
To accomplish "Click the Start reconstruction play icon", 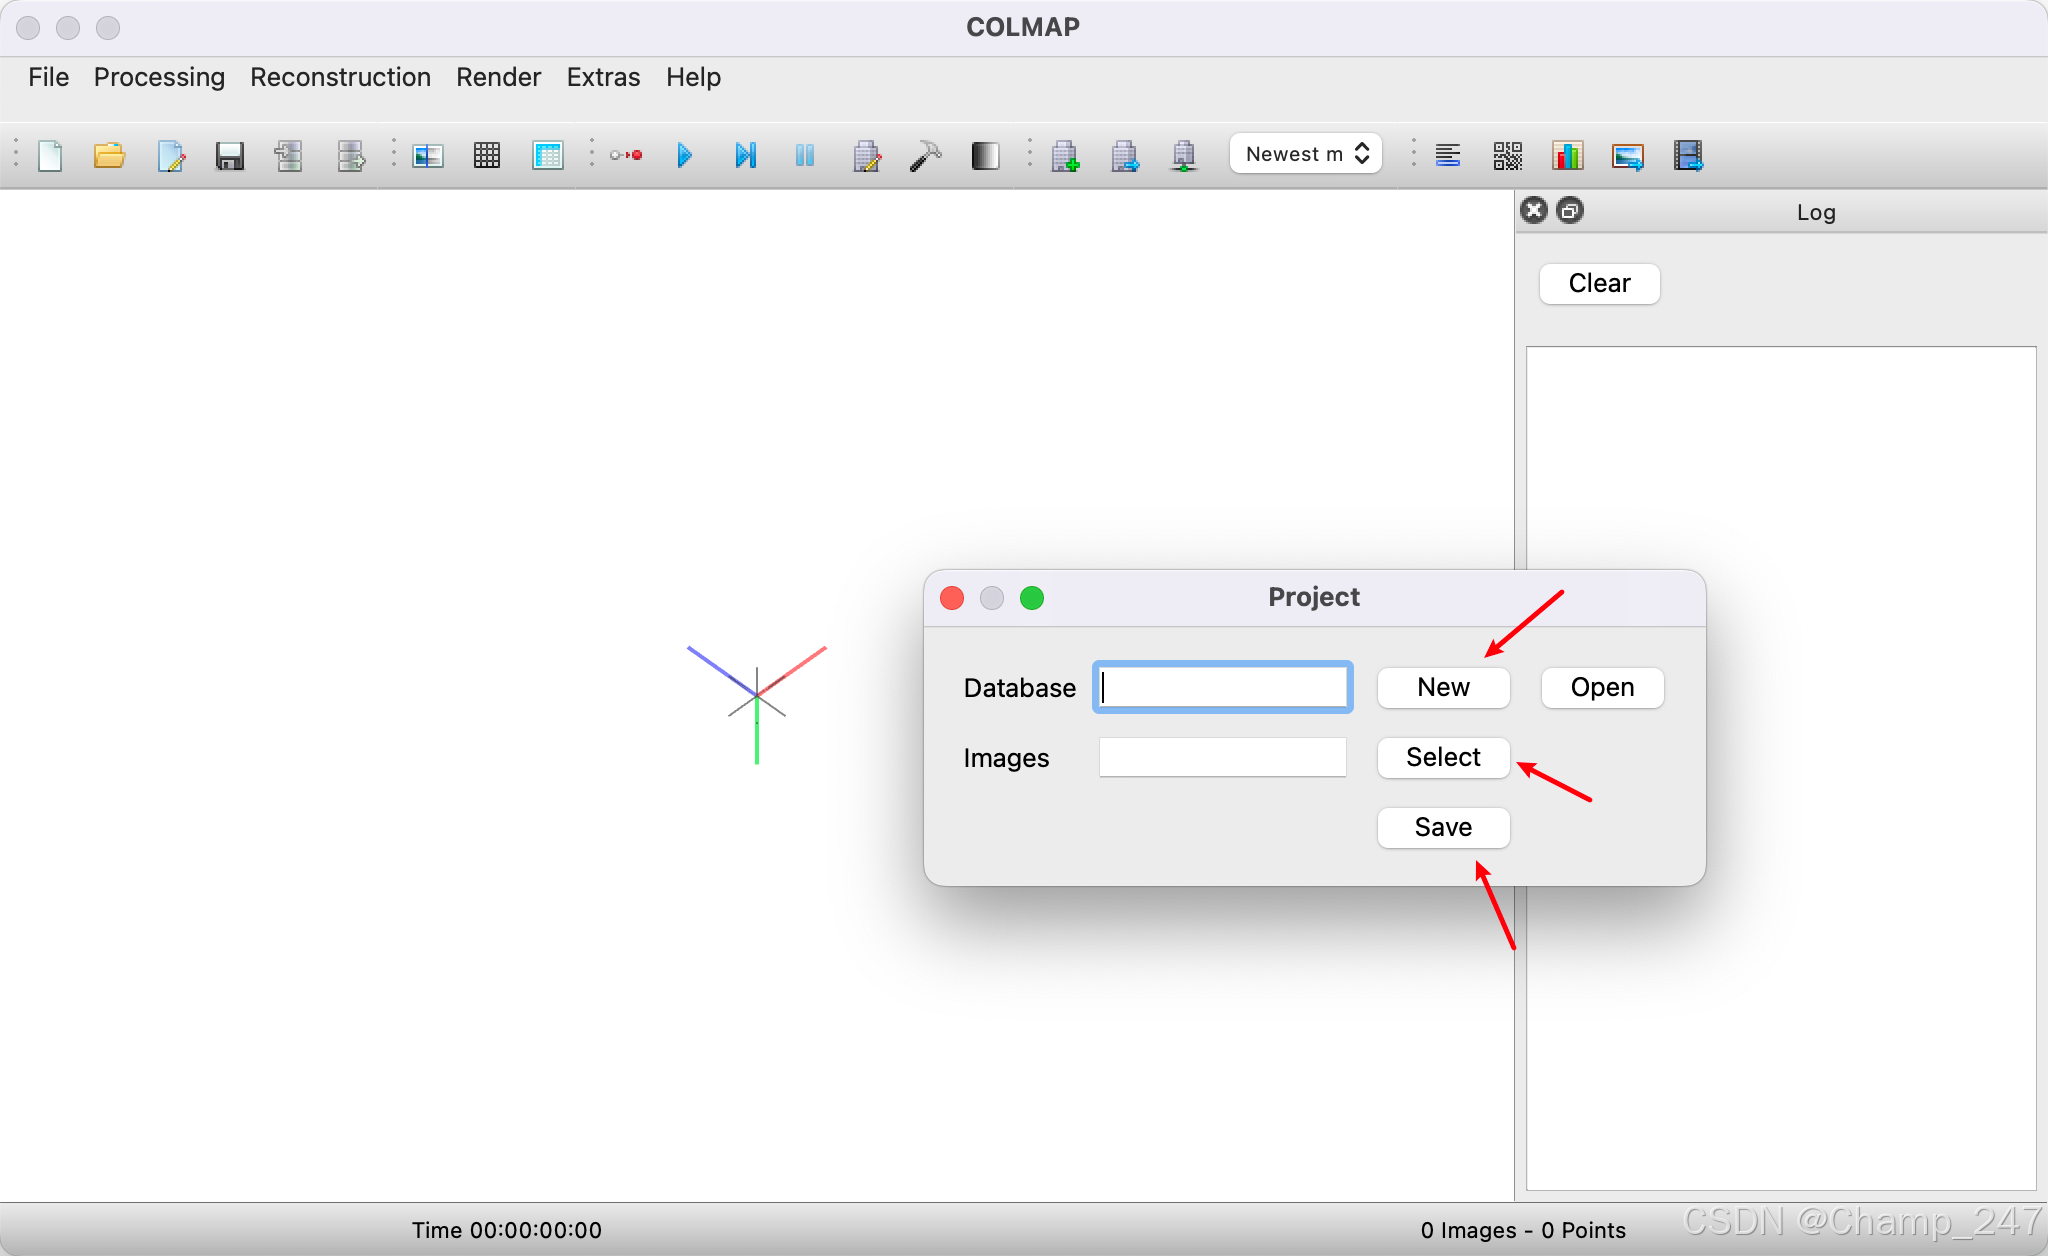I will (x=685, y=156).
